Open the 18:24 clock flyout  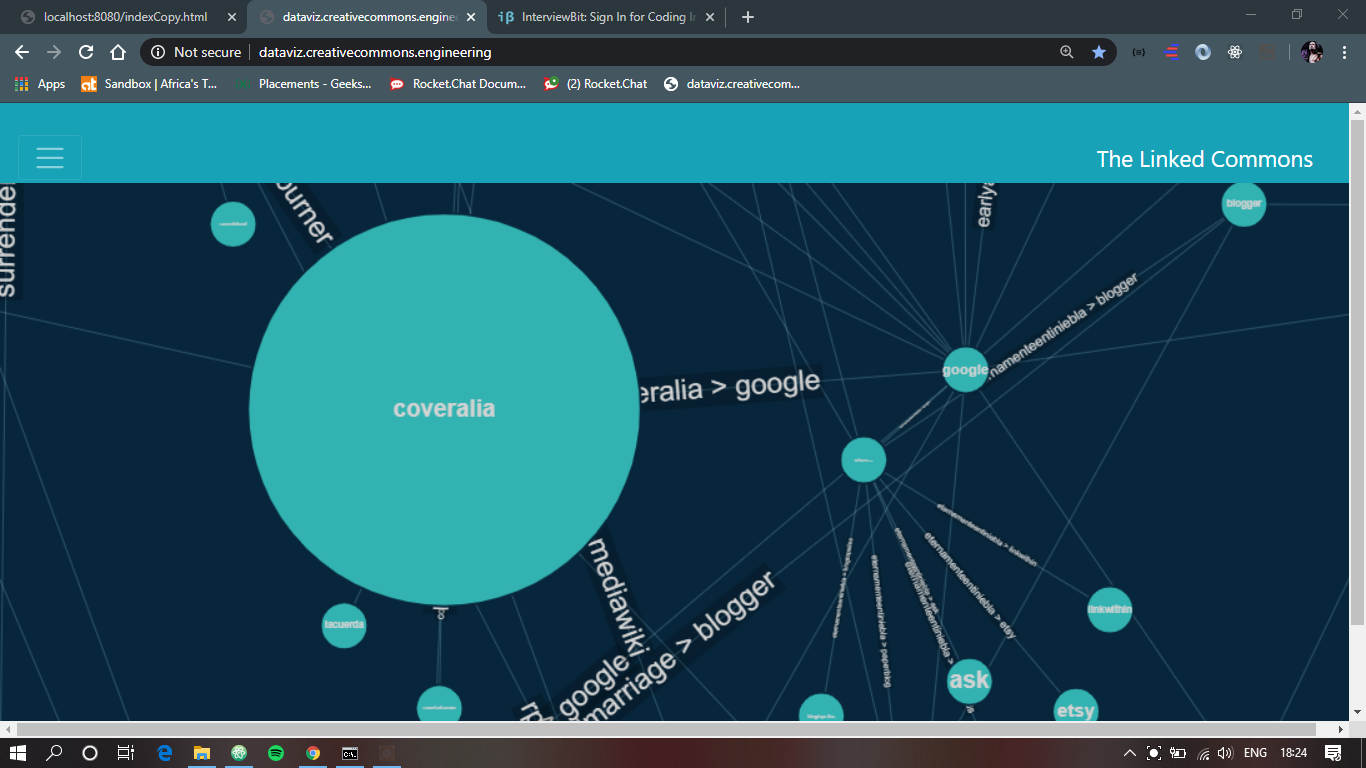click(1293, 753)
